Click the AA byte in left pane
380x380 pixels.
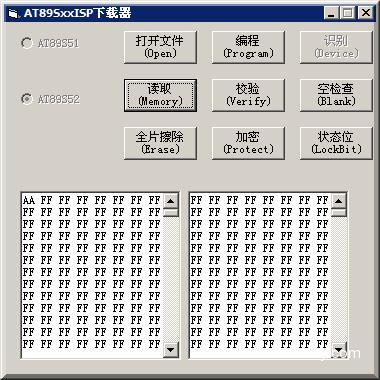pos(29,201)
